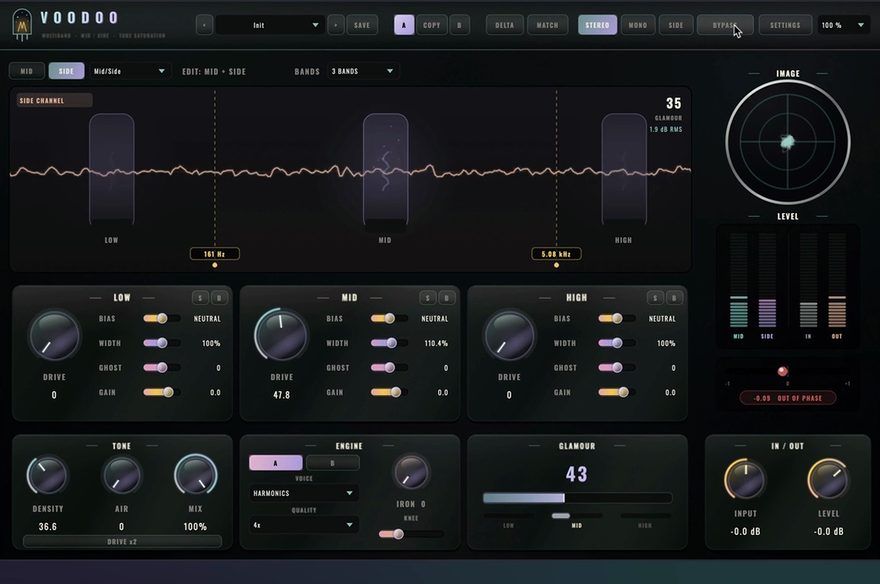Viewport: 880px width, 584px height.
Task: Click the LOW band DRIVE knob
Action: [x=54, y=336]
